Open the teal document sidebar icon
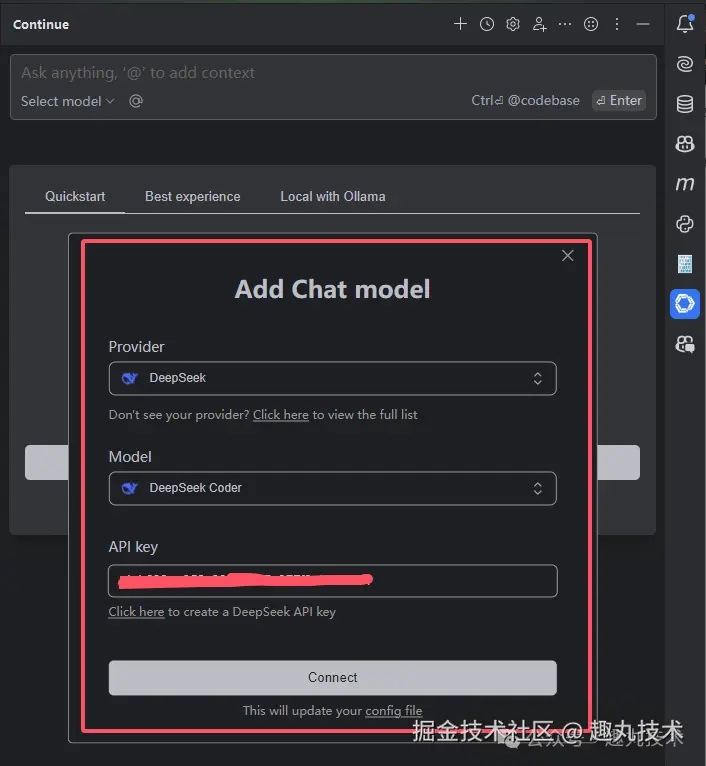This screenshot has width=706, height=766. pos(685,264)
